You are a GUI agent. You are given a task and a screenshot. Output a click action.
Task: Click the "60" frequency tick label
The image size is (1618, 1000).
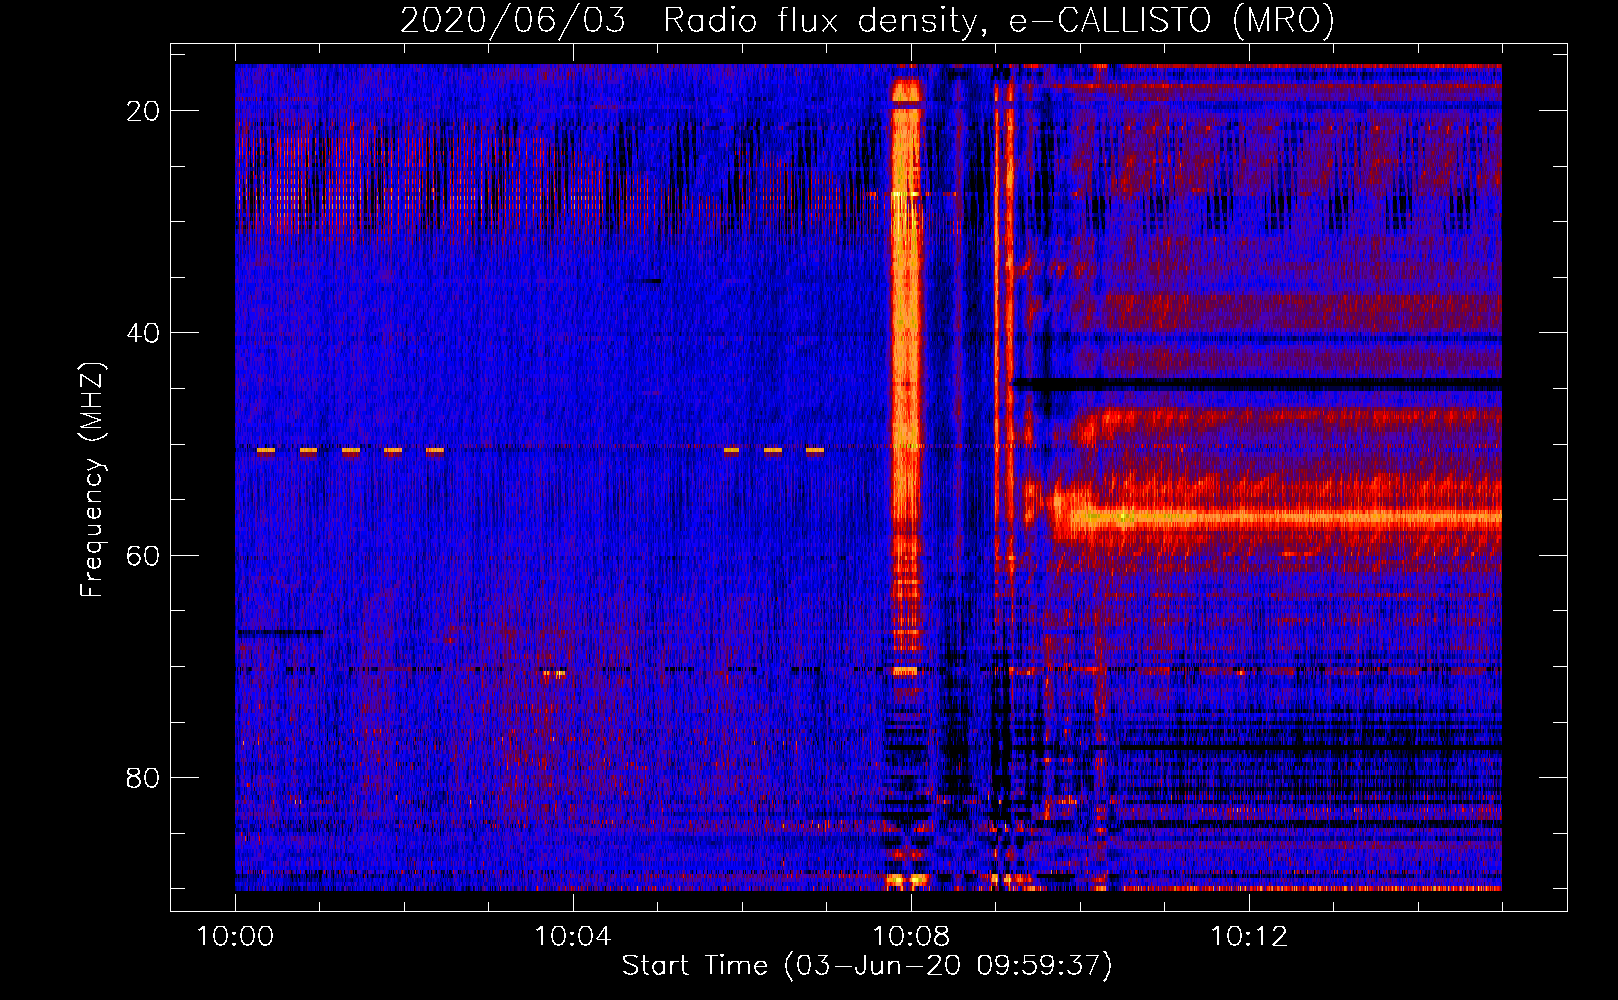click(143, 555)
